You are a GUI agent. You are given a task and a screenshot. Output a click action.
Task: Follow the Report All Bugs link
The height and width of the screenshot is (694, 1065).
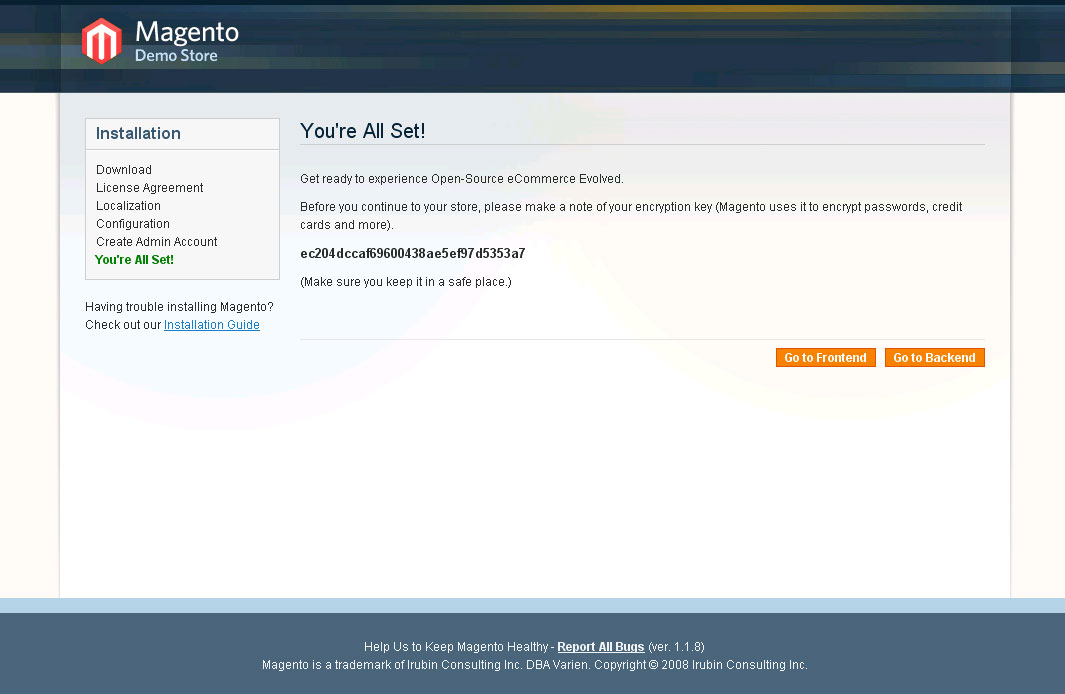tap(600, 647)
